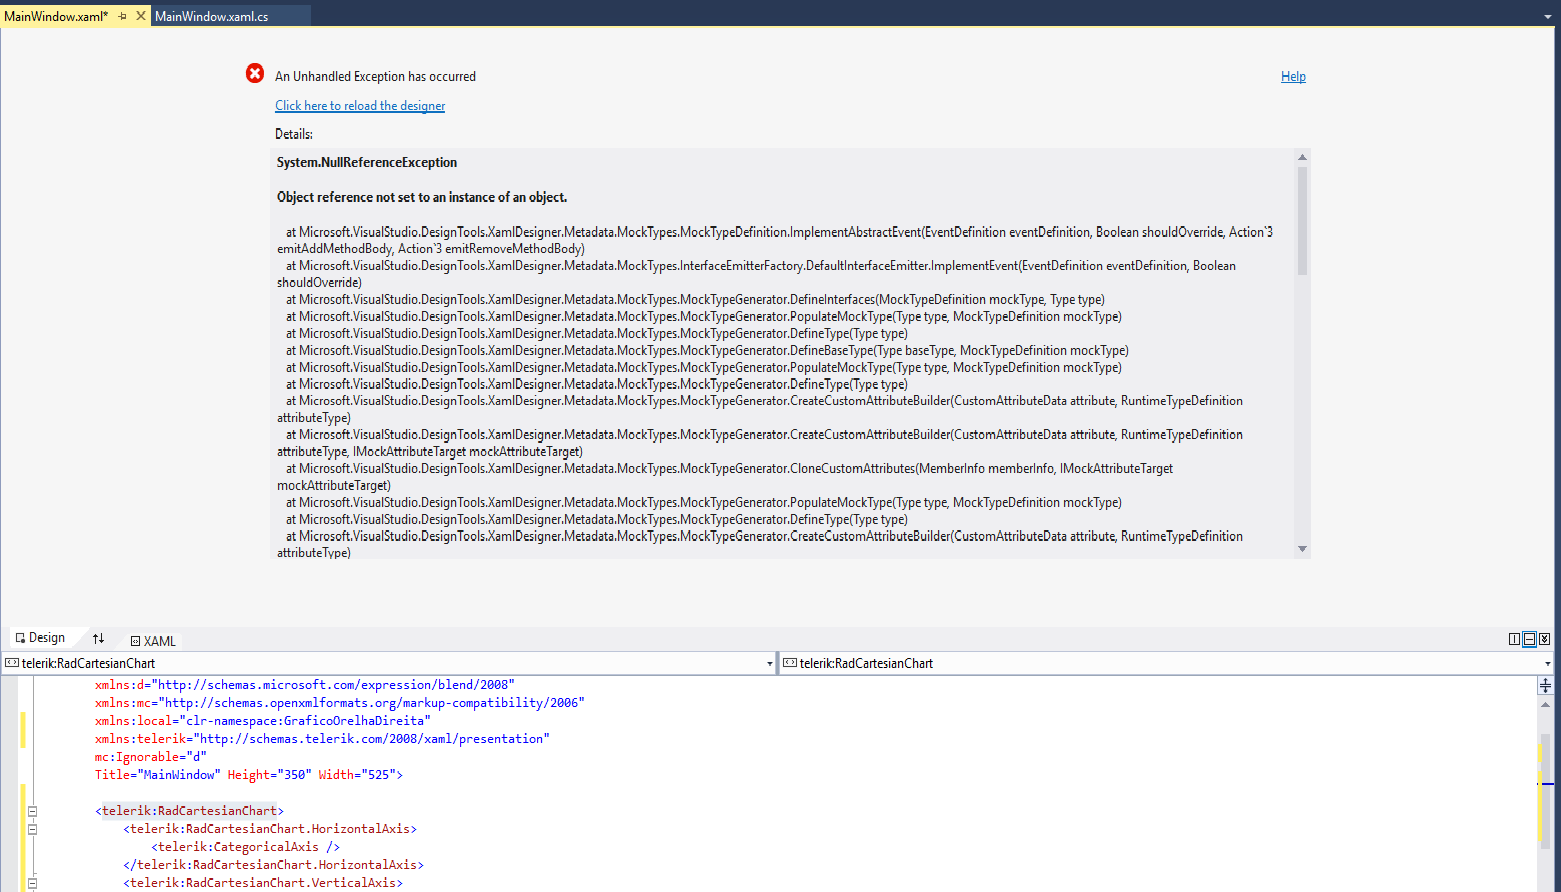Click the xmlns:telerik namespace line
The height and width of the screenshot is (892, 1561).
pos(322,739)
